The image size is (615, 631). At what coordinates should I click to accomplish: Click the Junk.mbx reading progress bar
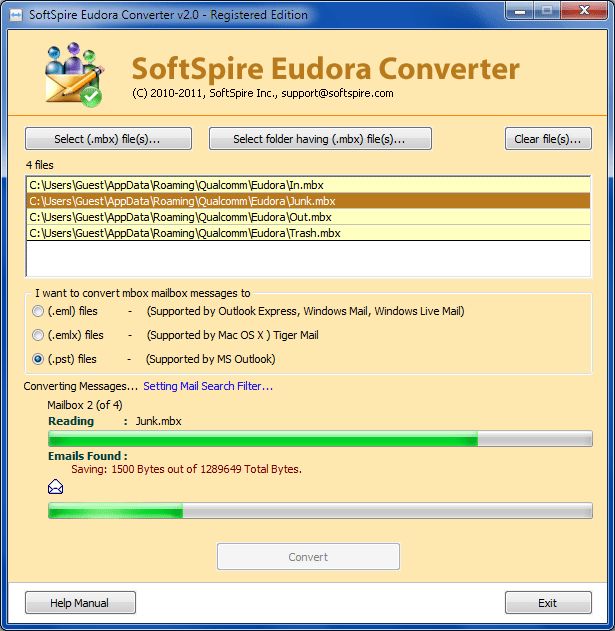point(320,439)
